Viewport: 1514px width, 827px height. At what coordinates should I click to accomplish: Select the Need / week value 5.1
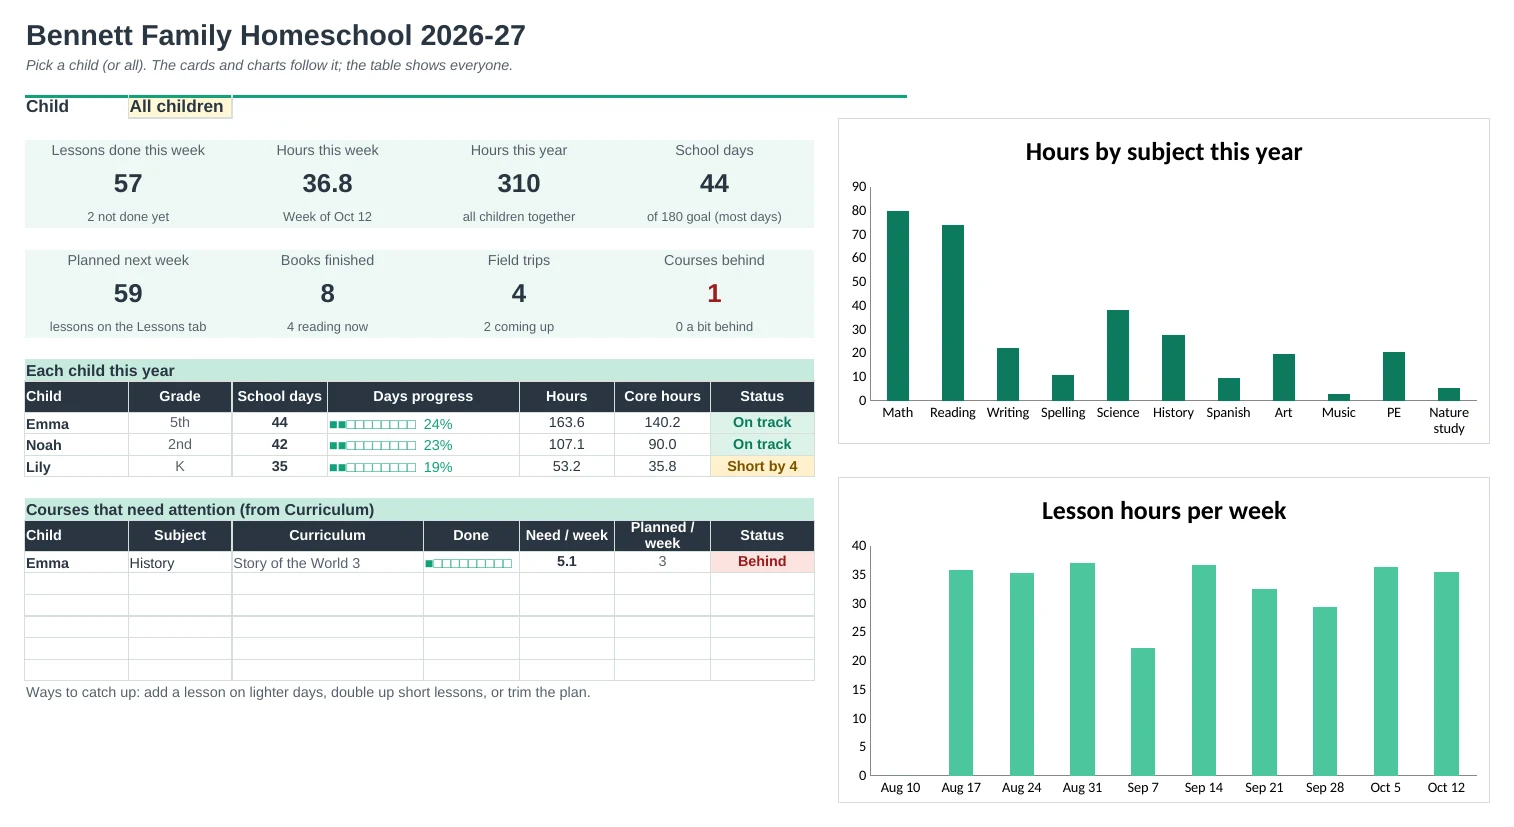pos(566,561)
